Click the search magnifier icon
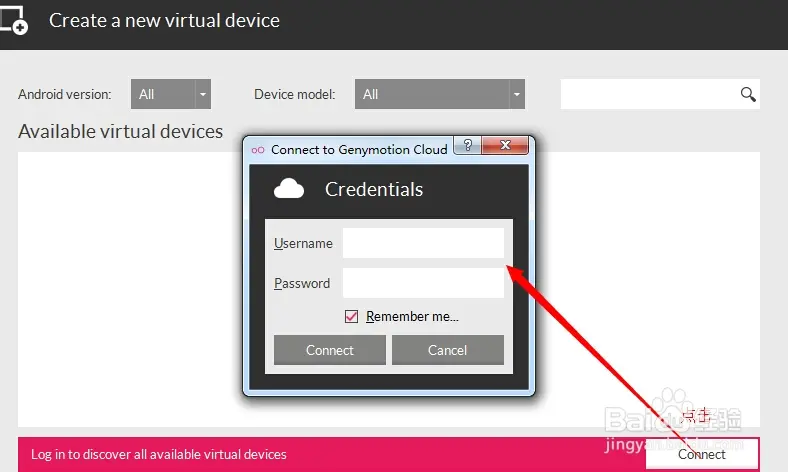The image size is (788, 472). click(x=748, y=94)
